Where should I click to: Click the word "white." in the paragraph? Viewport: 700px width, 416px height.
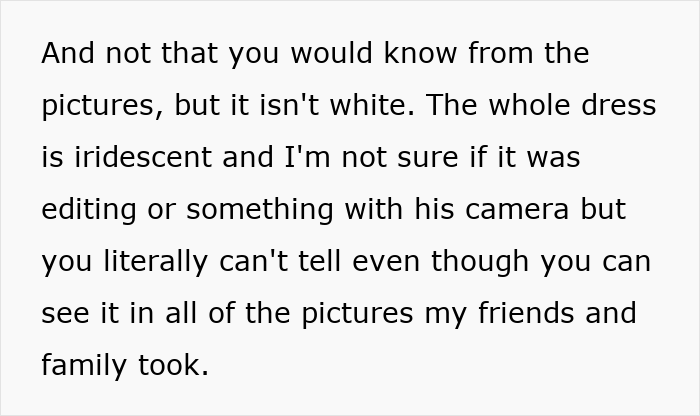click(372, 105)
